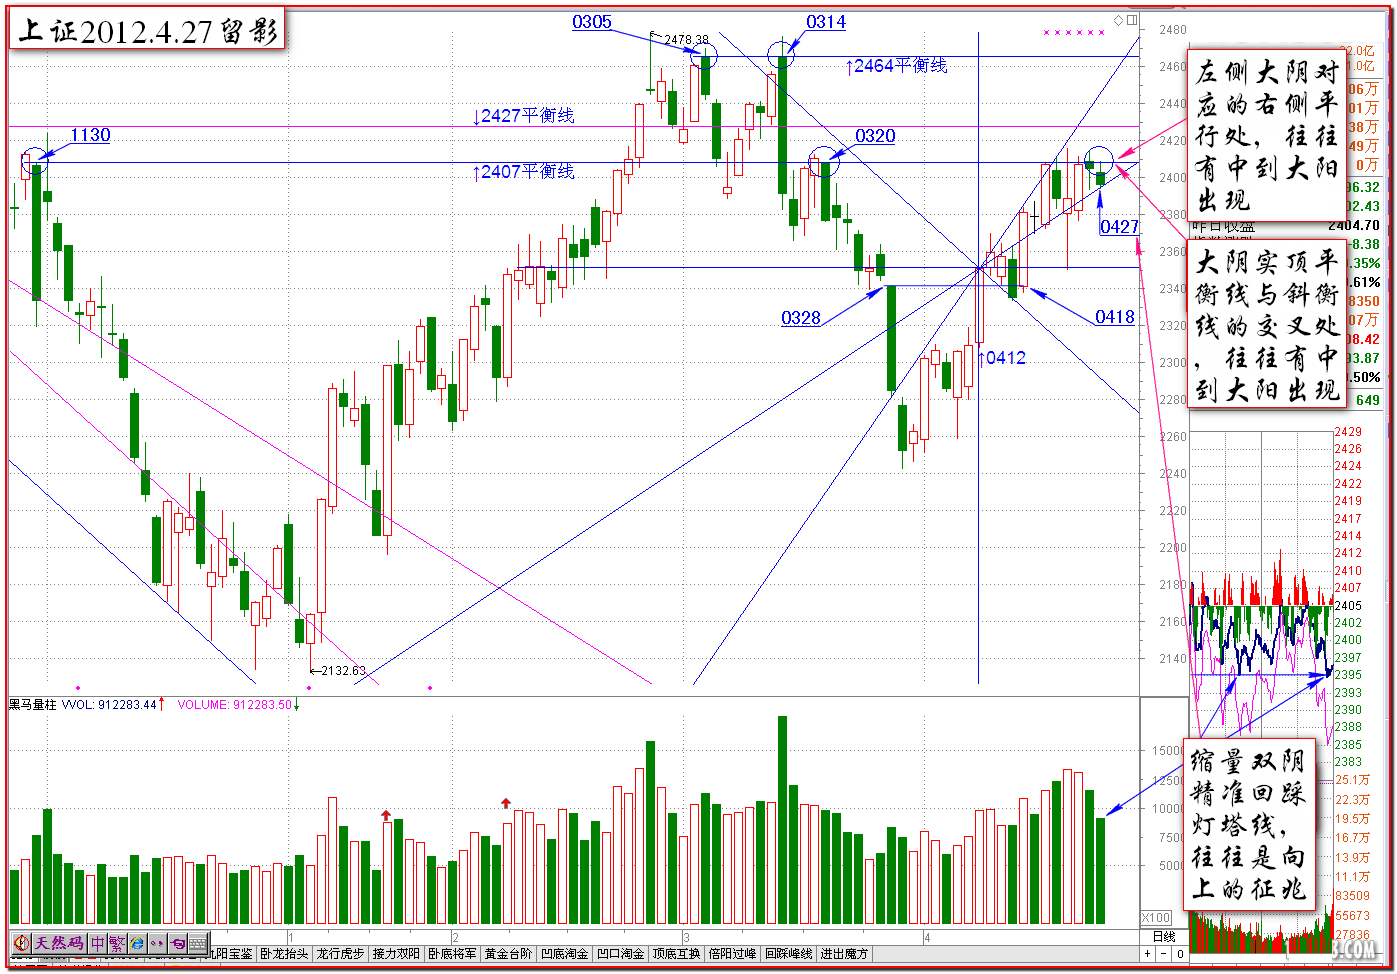Select the 顶底互换 tab
This screenshot has height=974, width=1397.
click(676, 954)
